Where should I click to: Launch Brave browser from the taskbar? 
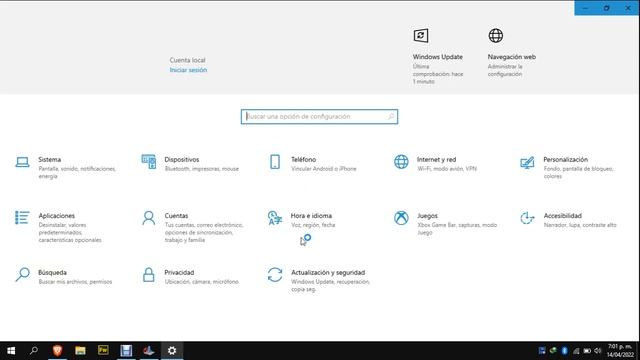click(58, 351)
